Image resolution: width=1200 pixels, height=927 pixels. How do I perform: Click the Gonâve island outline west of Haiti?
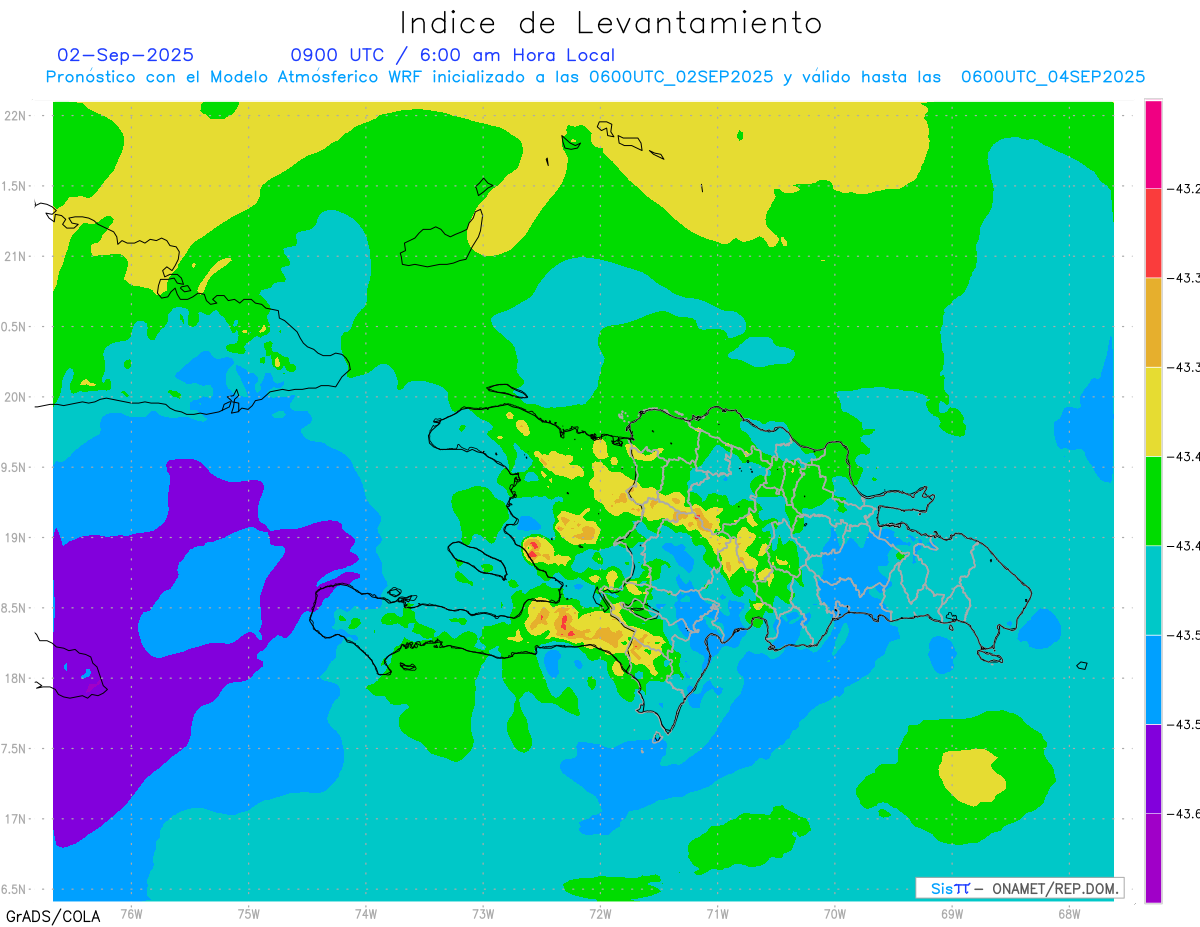click(476, 560)
